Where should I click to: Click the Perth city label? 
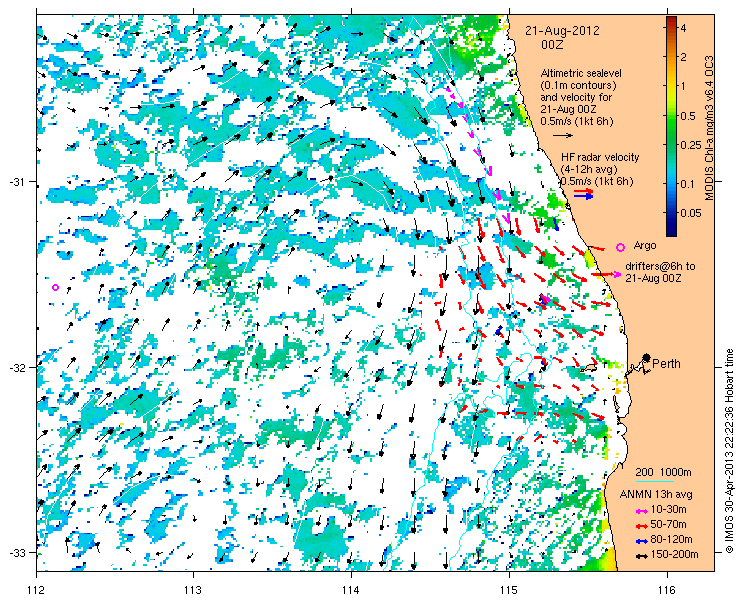coord(666,363)
